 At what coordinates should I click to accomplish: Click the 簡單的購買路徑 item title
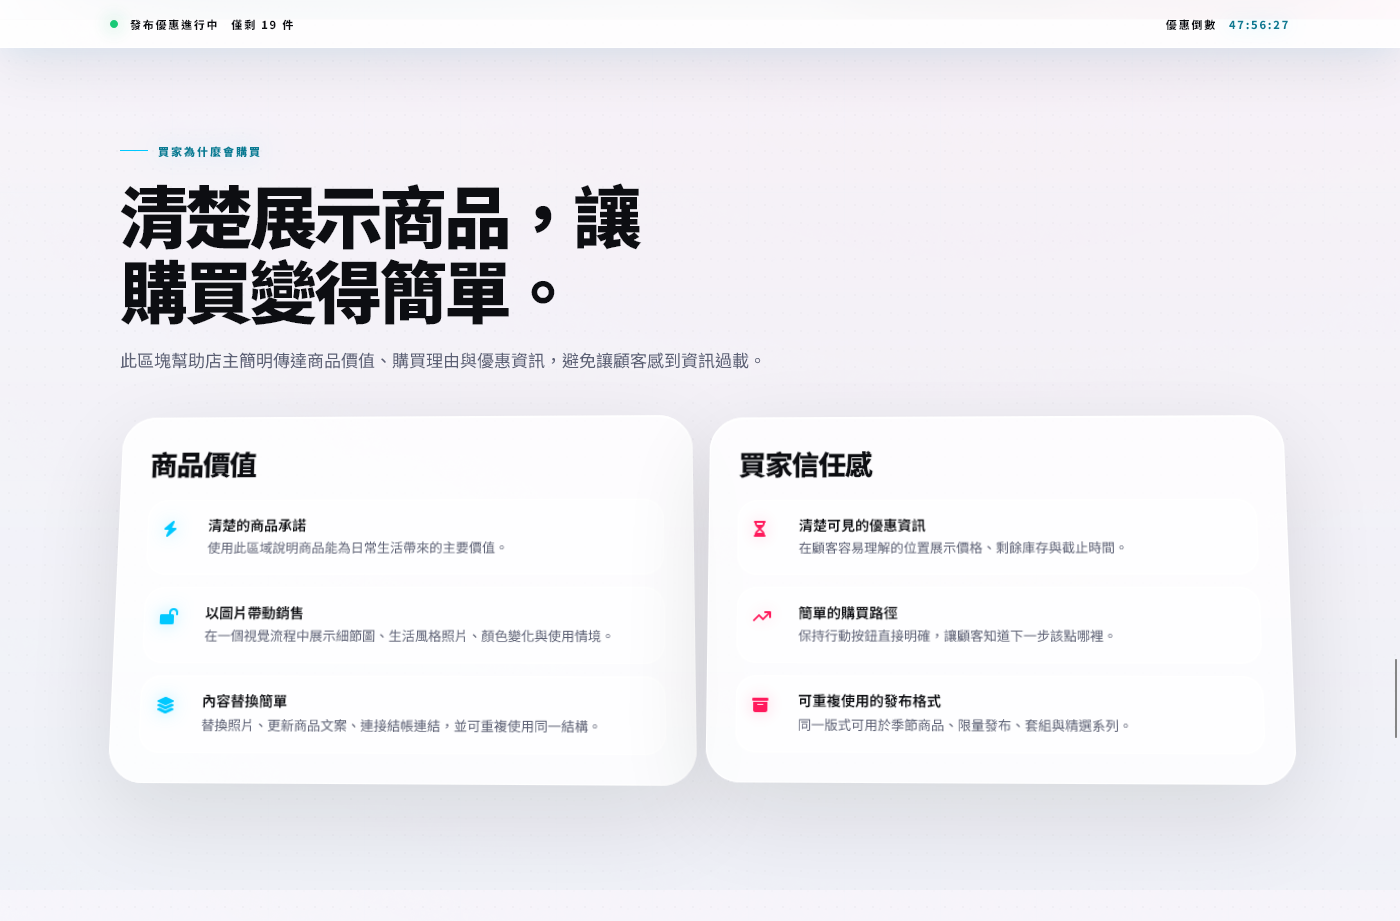coord(848,613)
